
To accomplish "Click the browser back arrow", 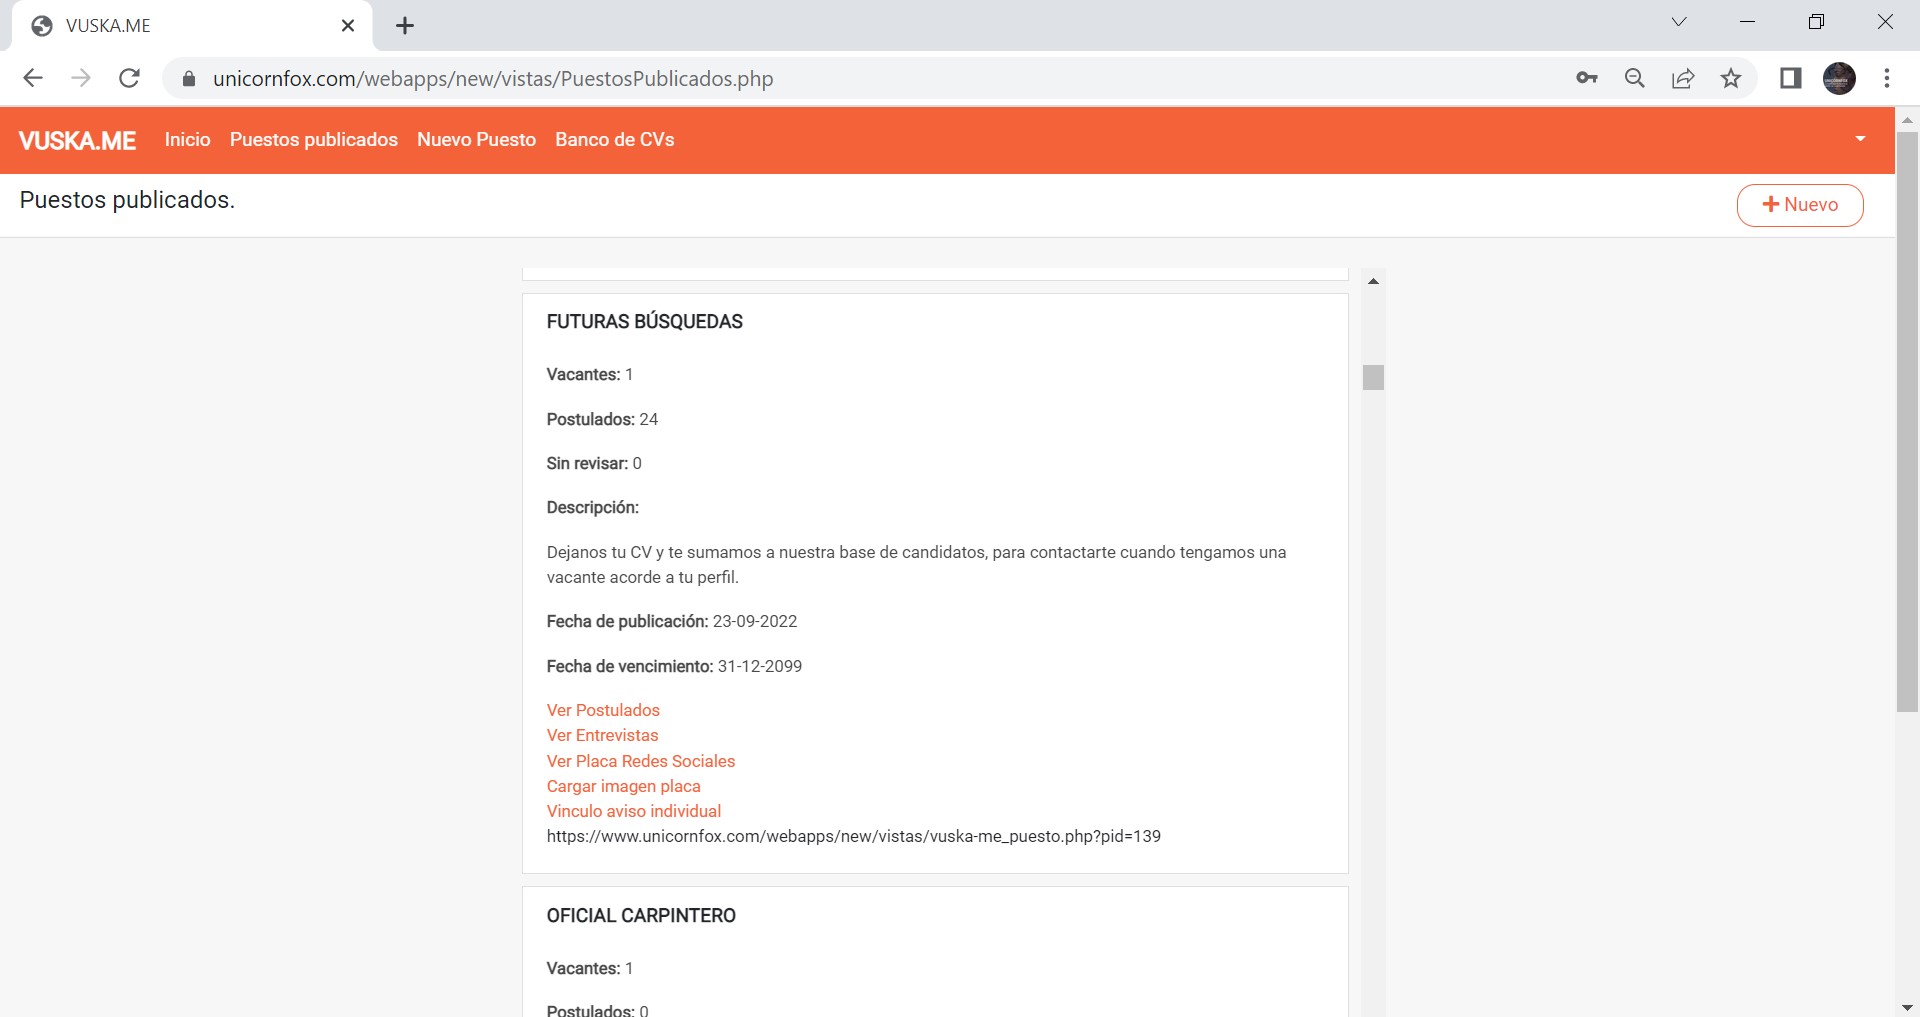I will point(33,78).
